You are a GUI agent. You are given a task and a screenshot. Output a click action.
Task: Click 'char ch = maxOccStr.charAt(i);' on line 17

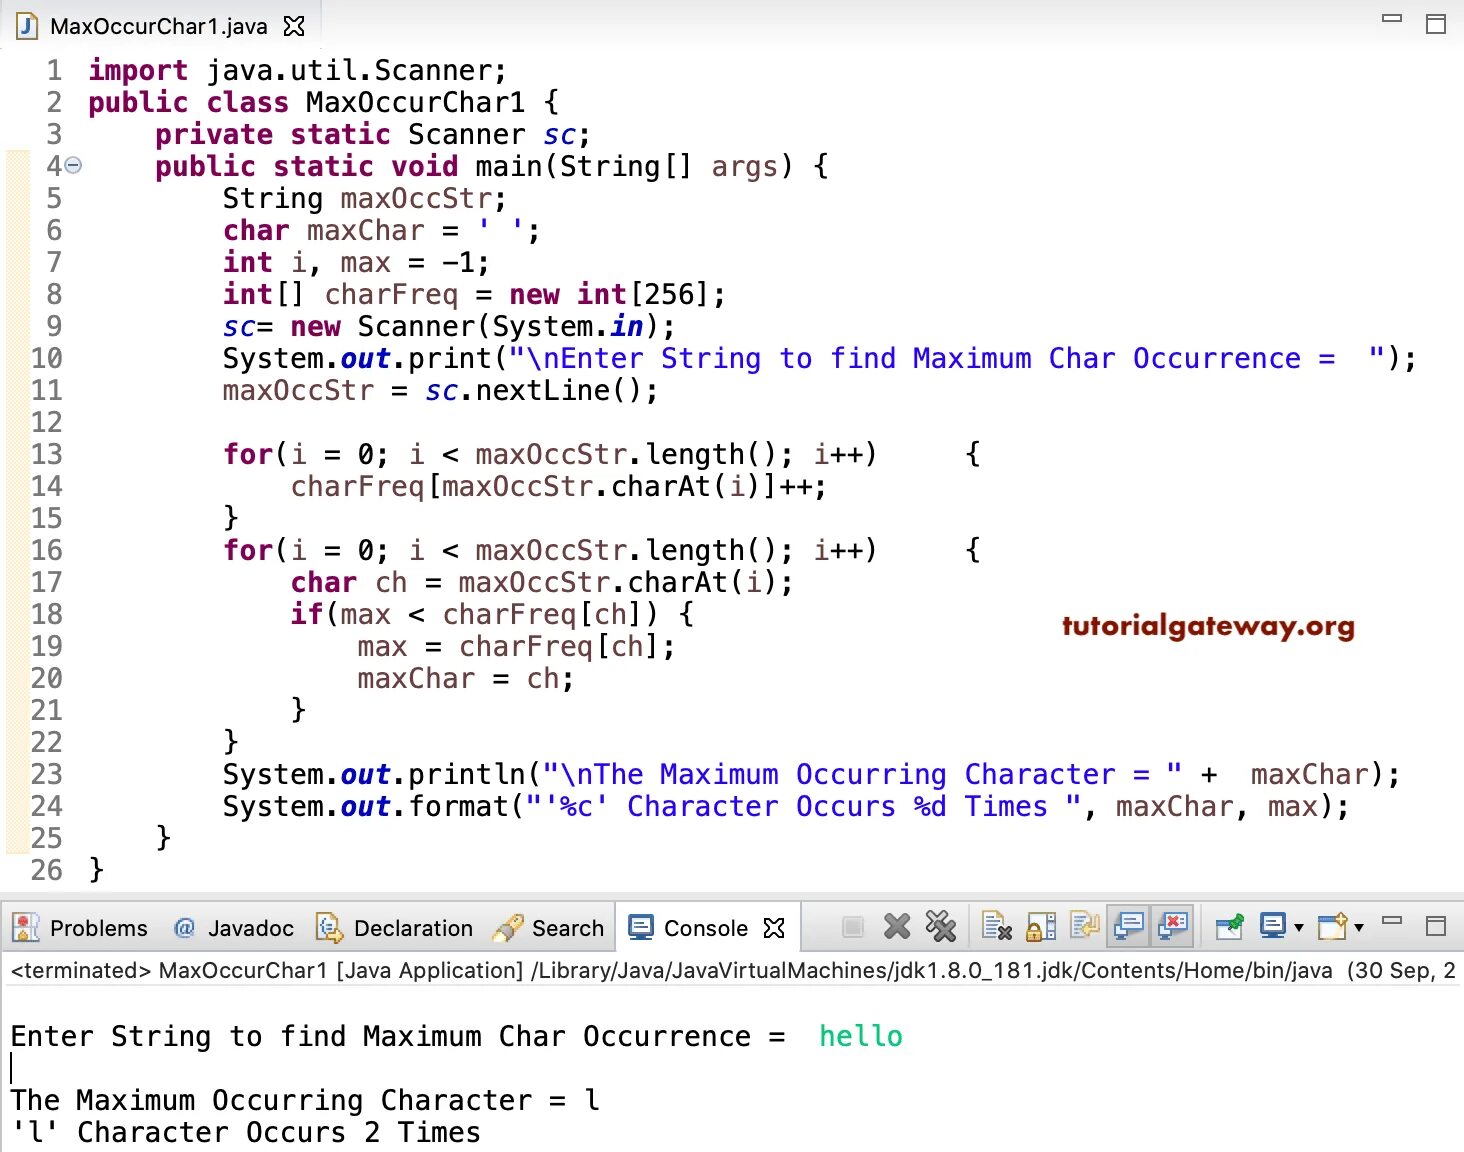541,582
